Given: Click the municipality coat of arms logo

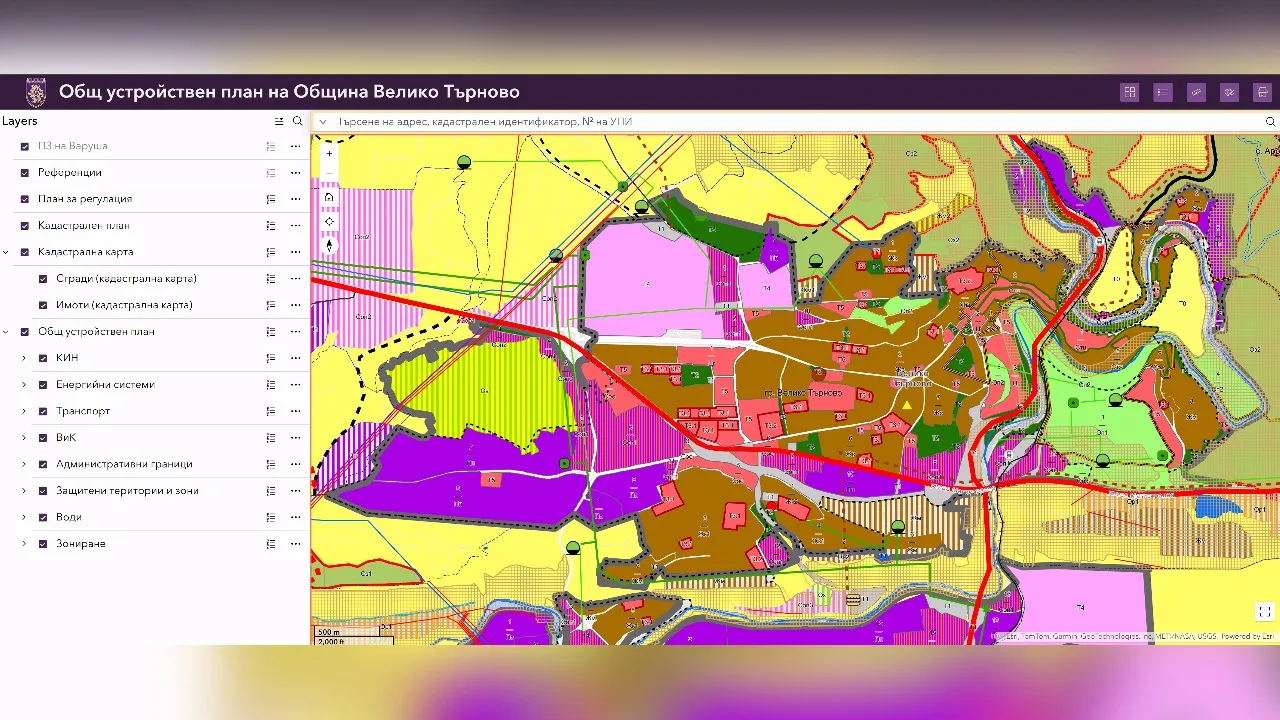Looking at the screenshot, I should click(36, 93).
